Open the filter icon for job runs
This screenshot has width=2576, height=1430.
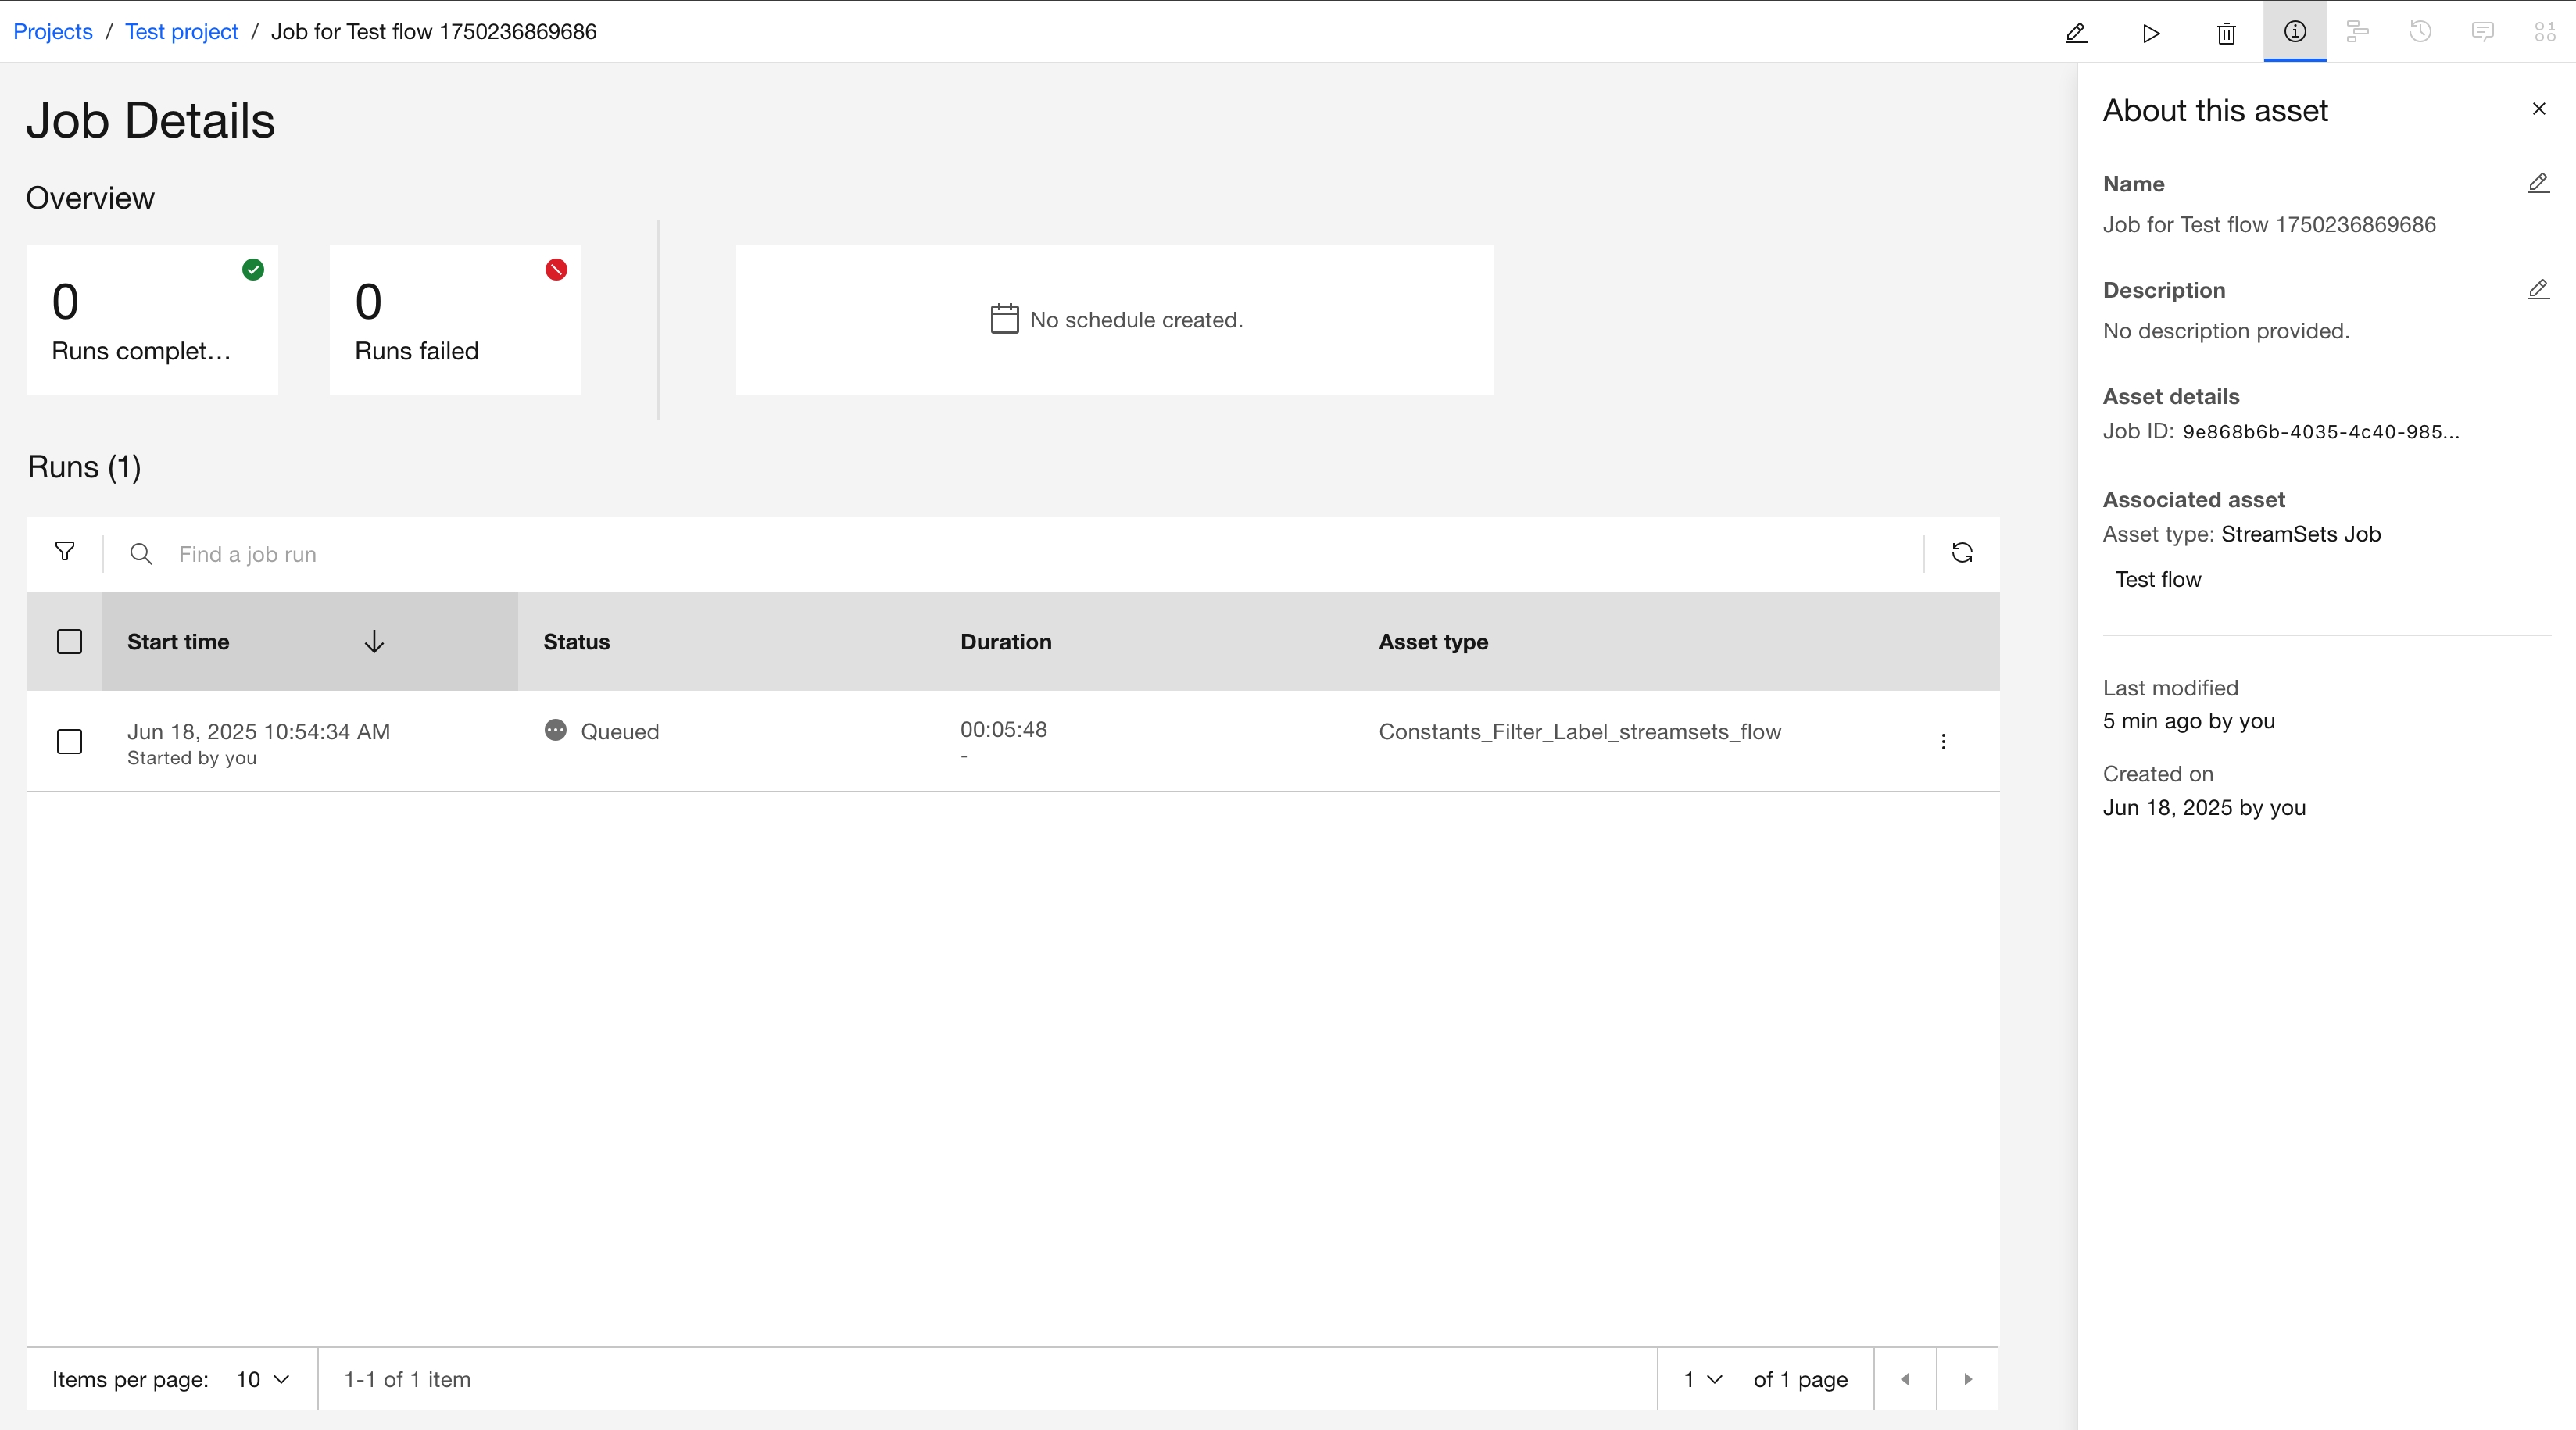coord(65,552)
